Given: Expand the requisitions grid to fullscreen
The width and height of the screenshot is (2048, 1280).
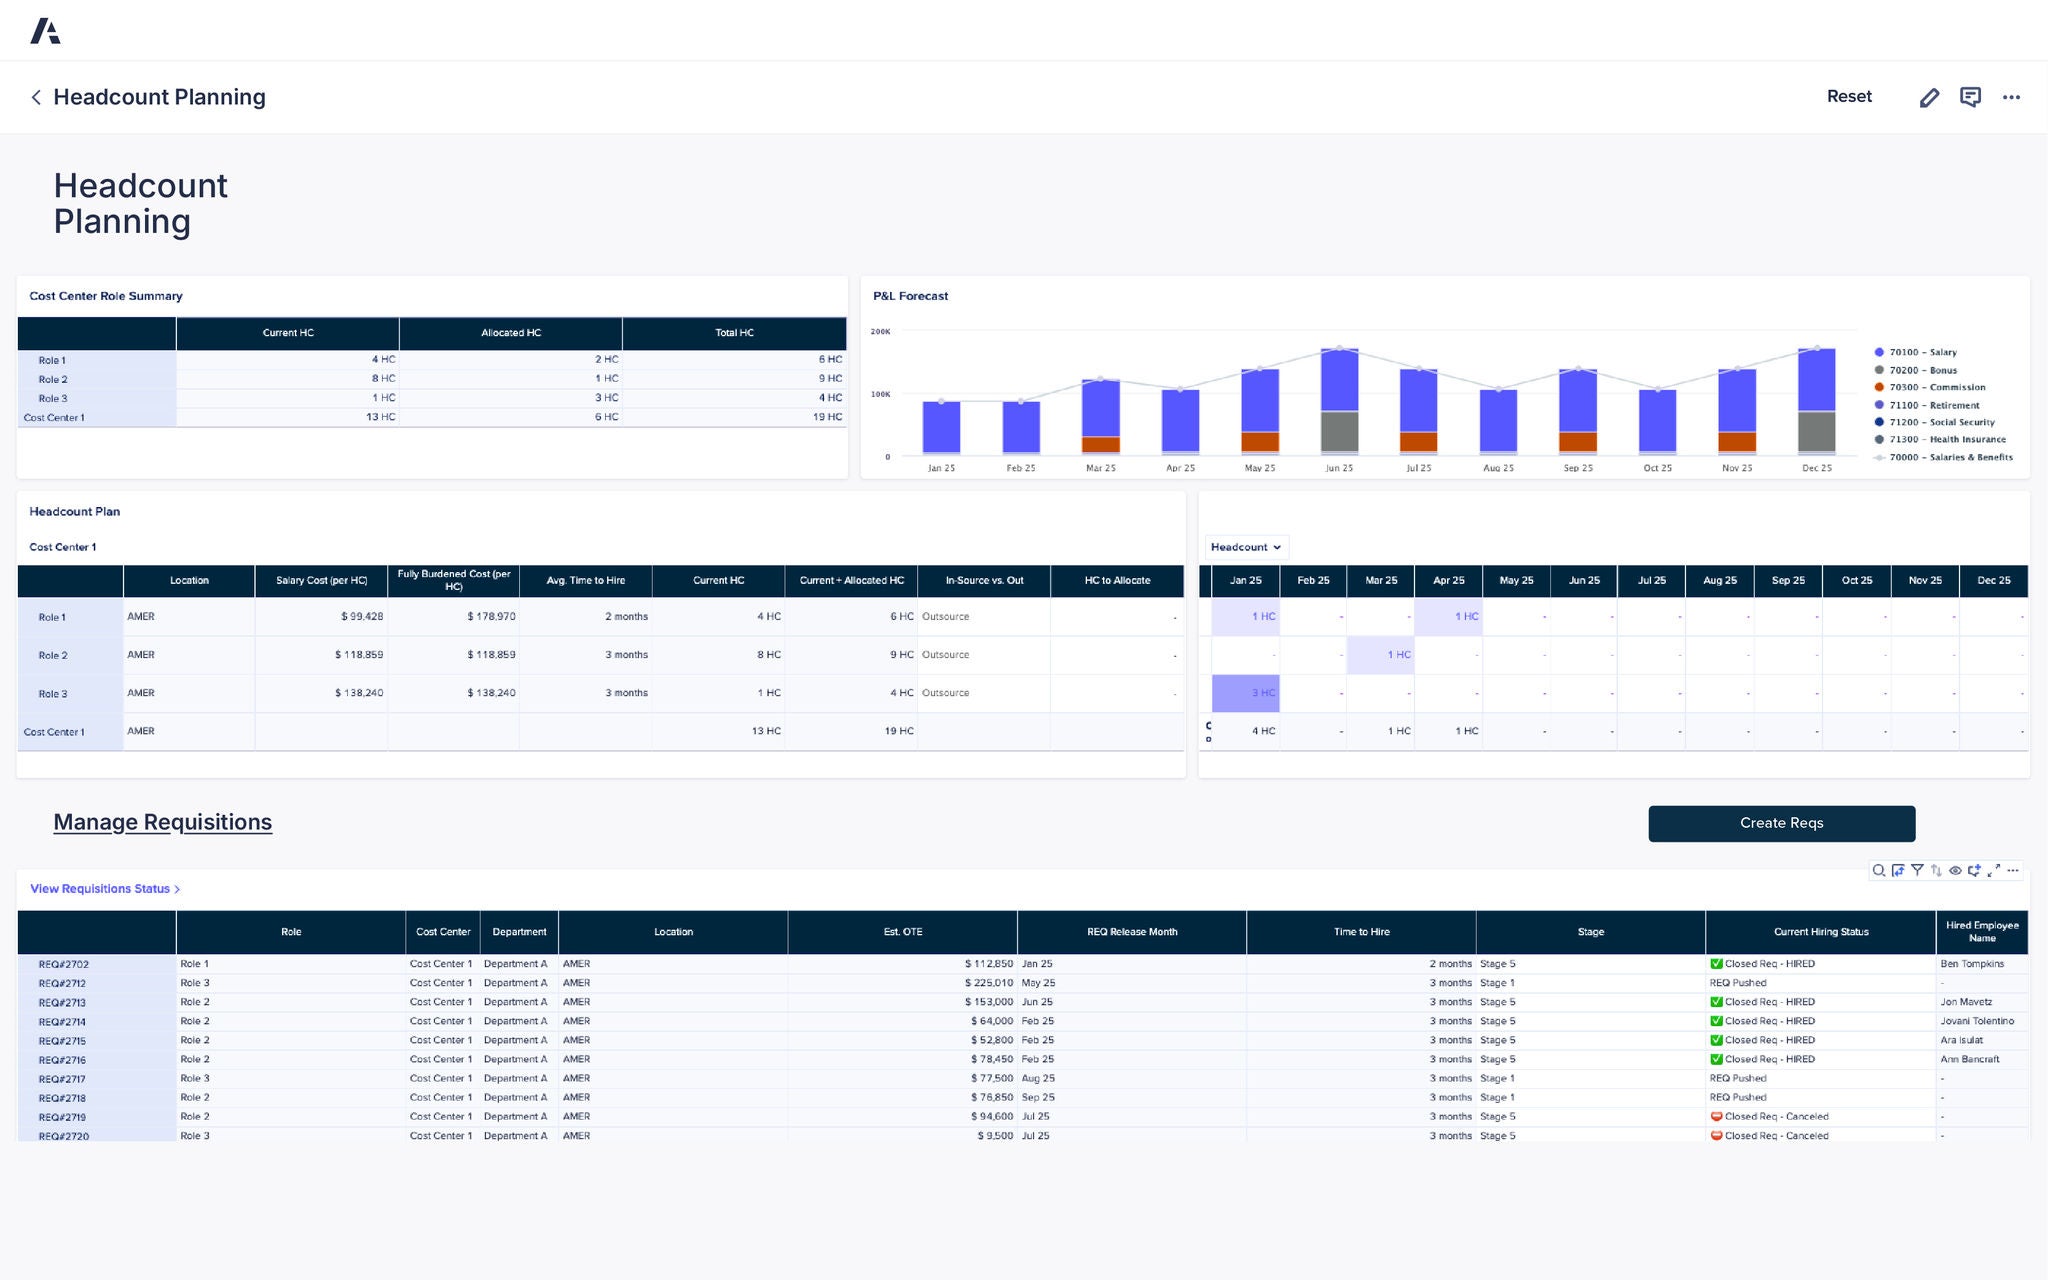Looking at the screenshot, I should [x=1992, y=870].
